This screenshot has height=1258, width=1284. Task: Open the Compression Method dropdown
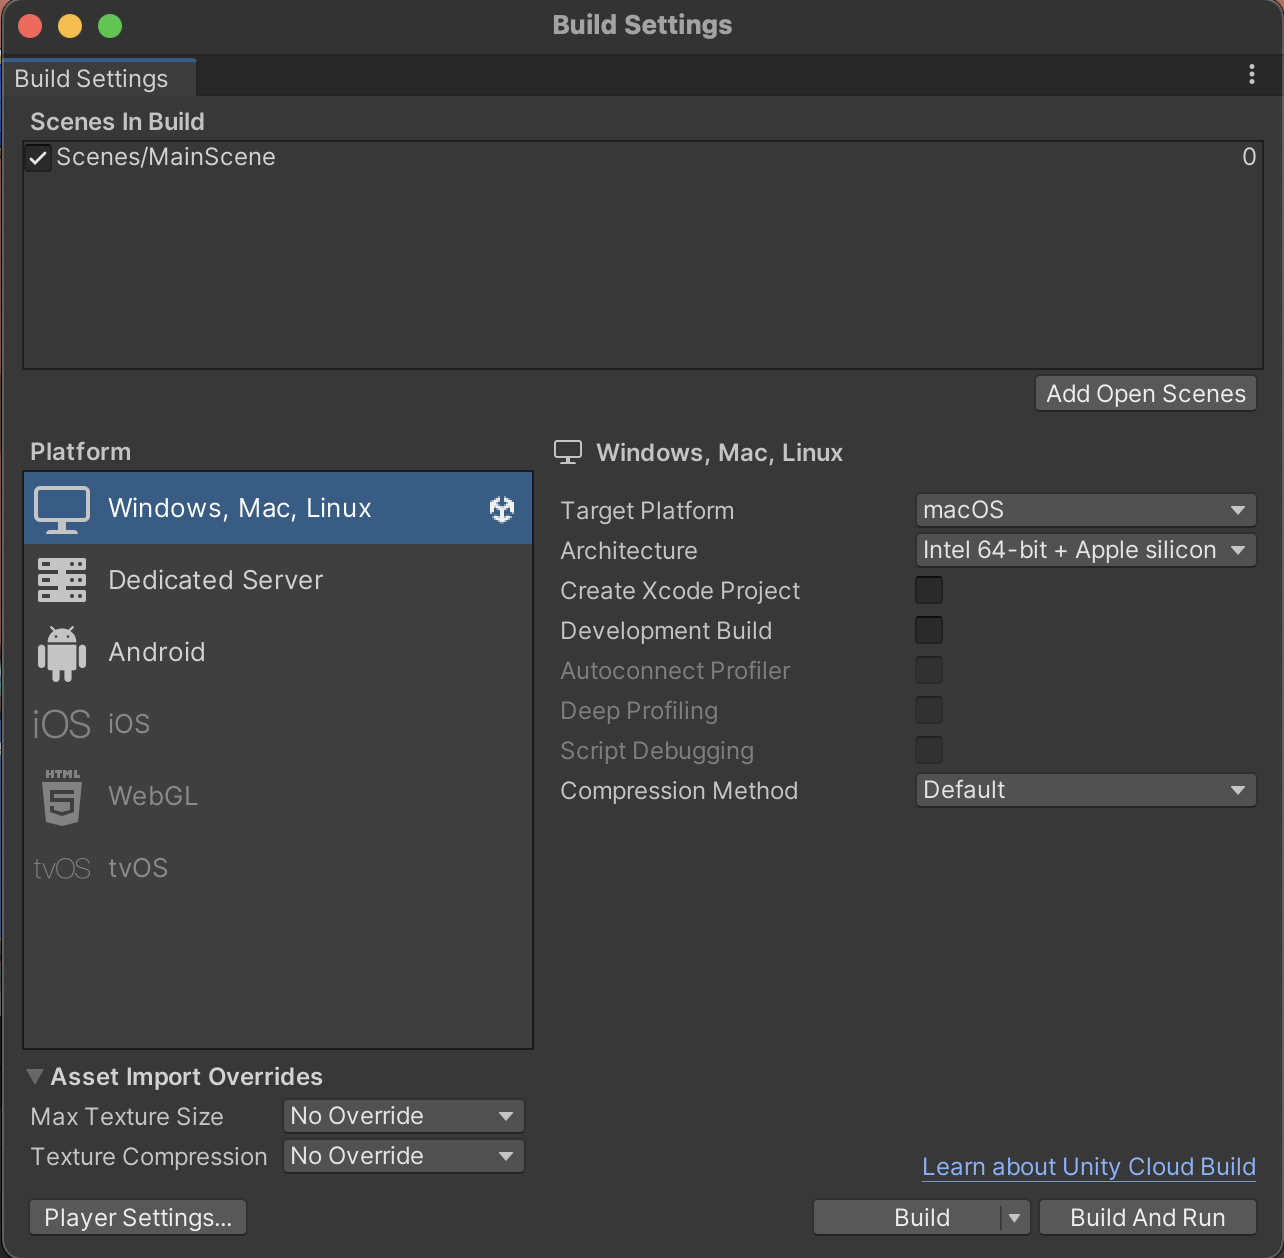coord(1085,790)
